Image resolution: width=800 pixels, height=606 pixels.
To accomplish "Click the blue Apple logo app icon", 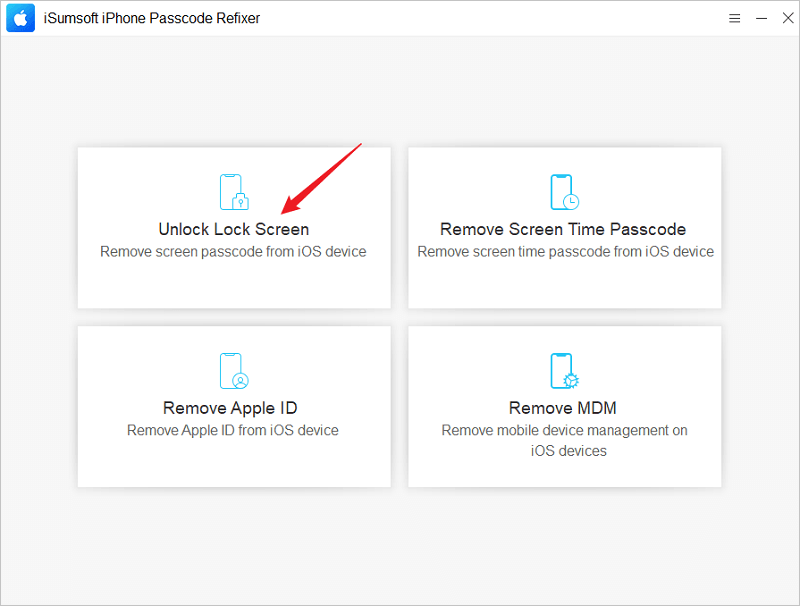I will pos(20,18).
